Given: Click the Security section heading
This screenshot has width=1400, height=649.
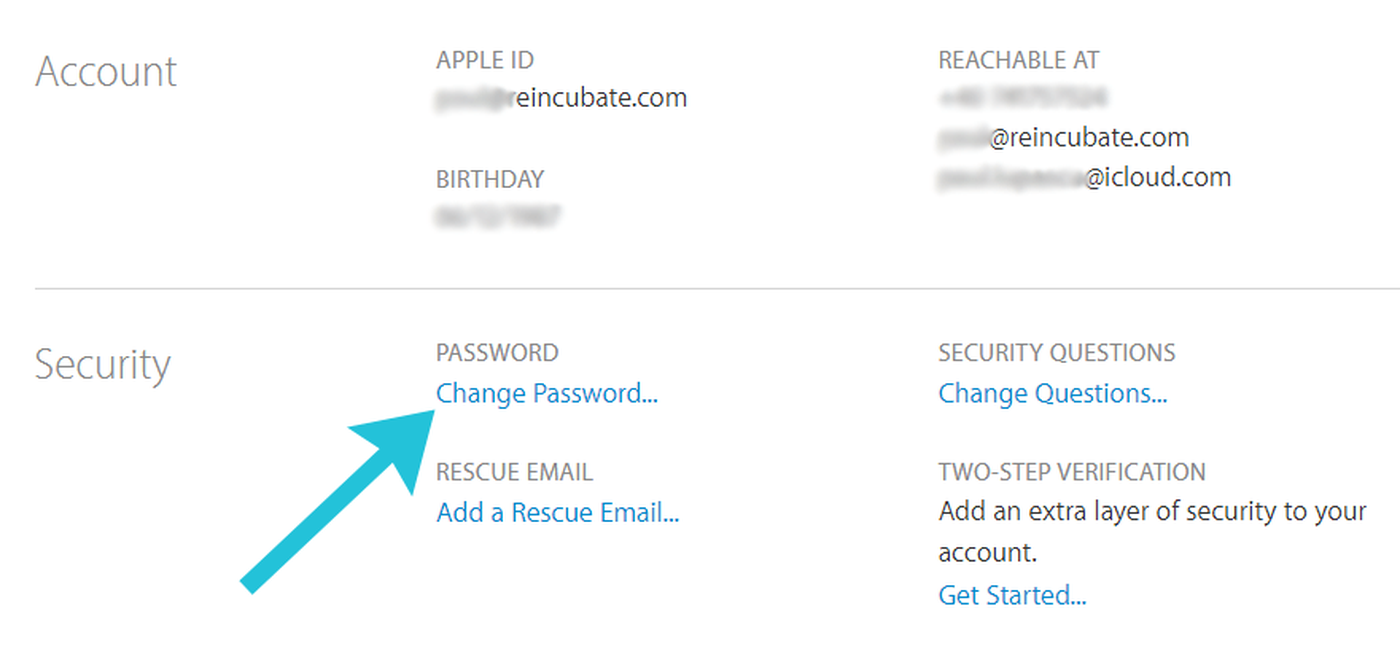Looking at the screenshot, I should pyautogui.click(x=102, y=365).
